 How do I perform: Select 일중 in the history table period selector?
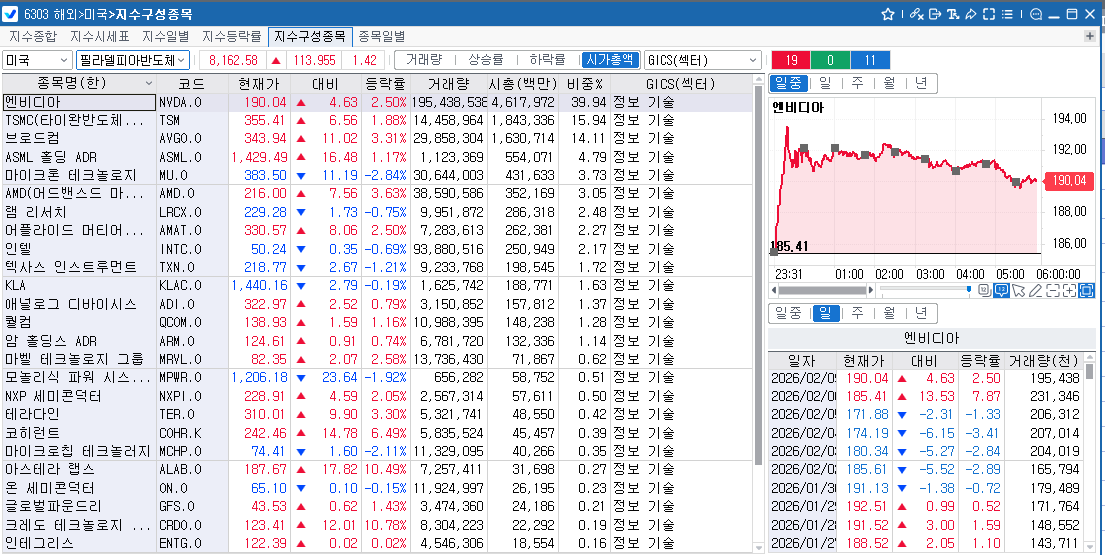[788, 313]
